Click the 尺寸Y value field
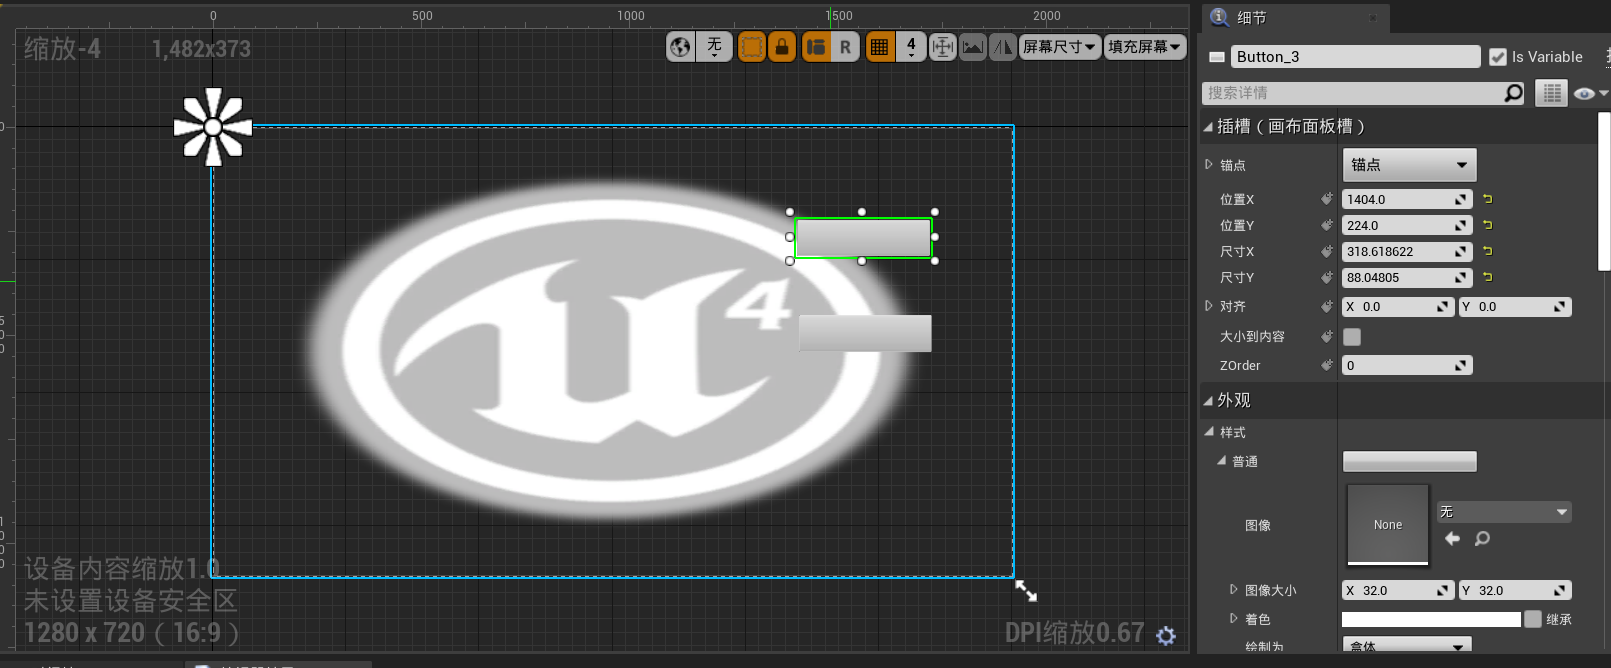 click(1407, 277)
